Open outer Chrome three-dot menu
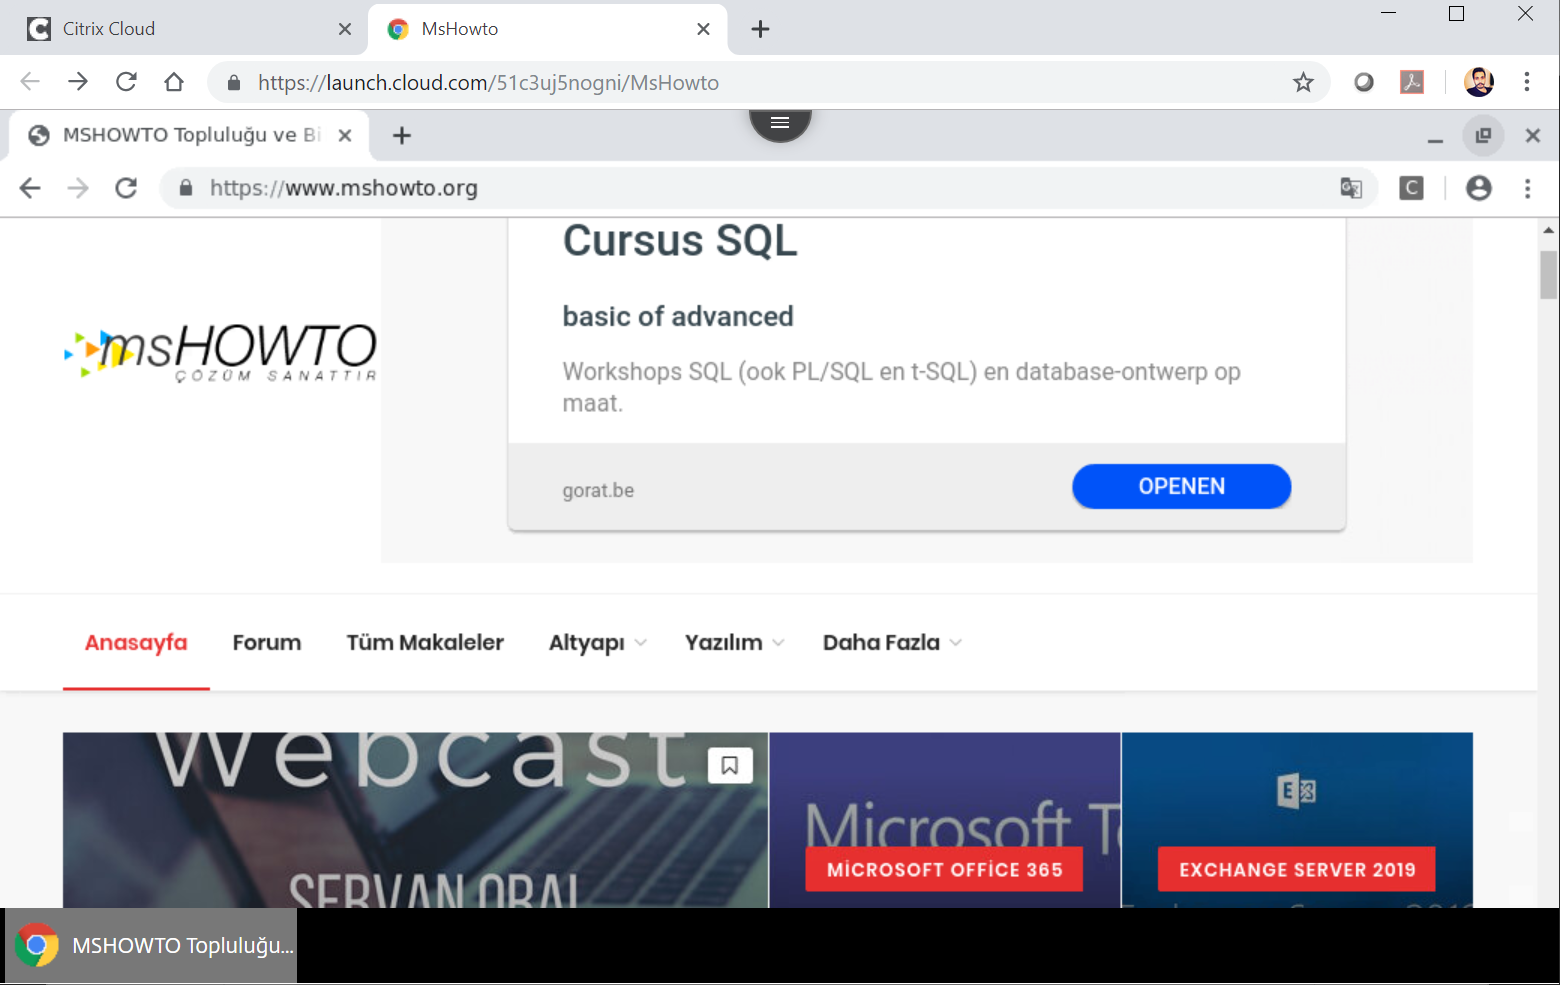 point(1527,82)
